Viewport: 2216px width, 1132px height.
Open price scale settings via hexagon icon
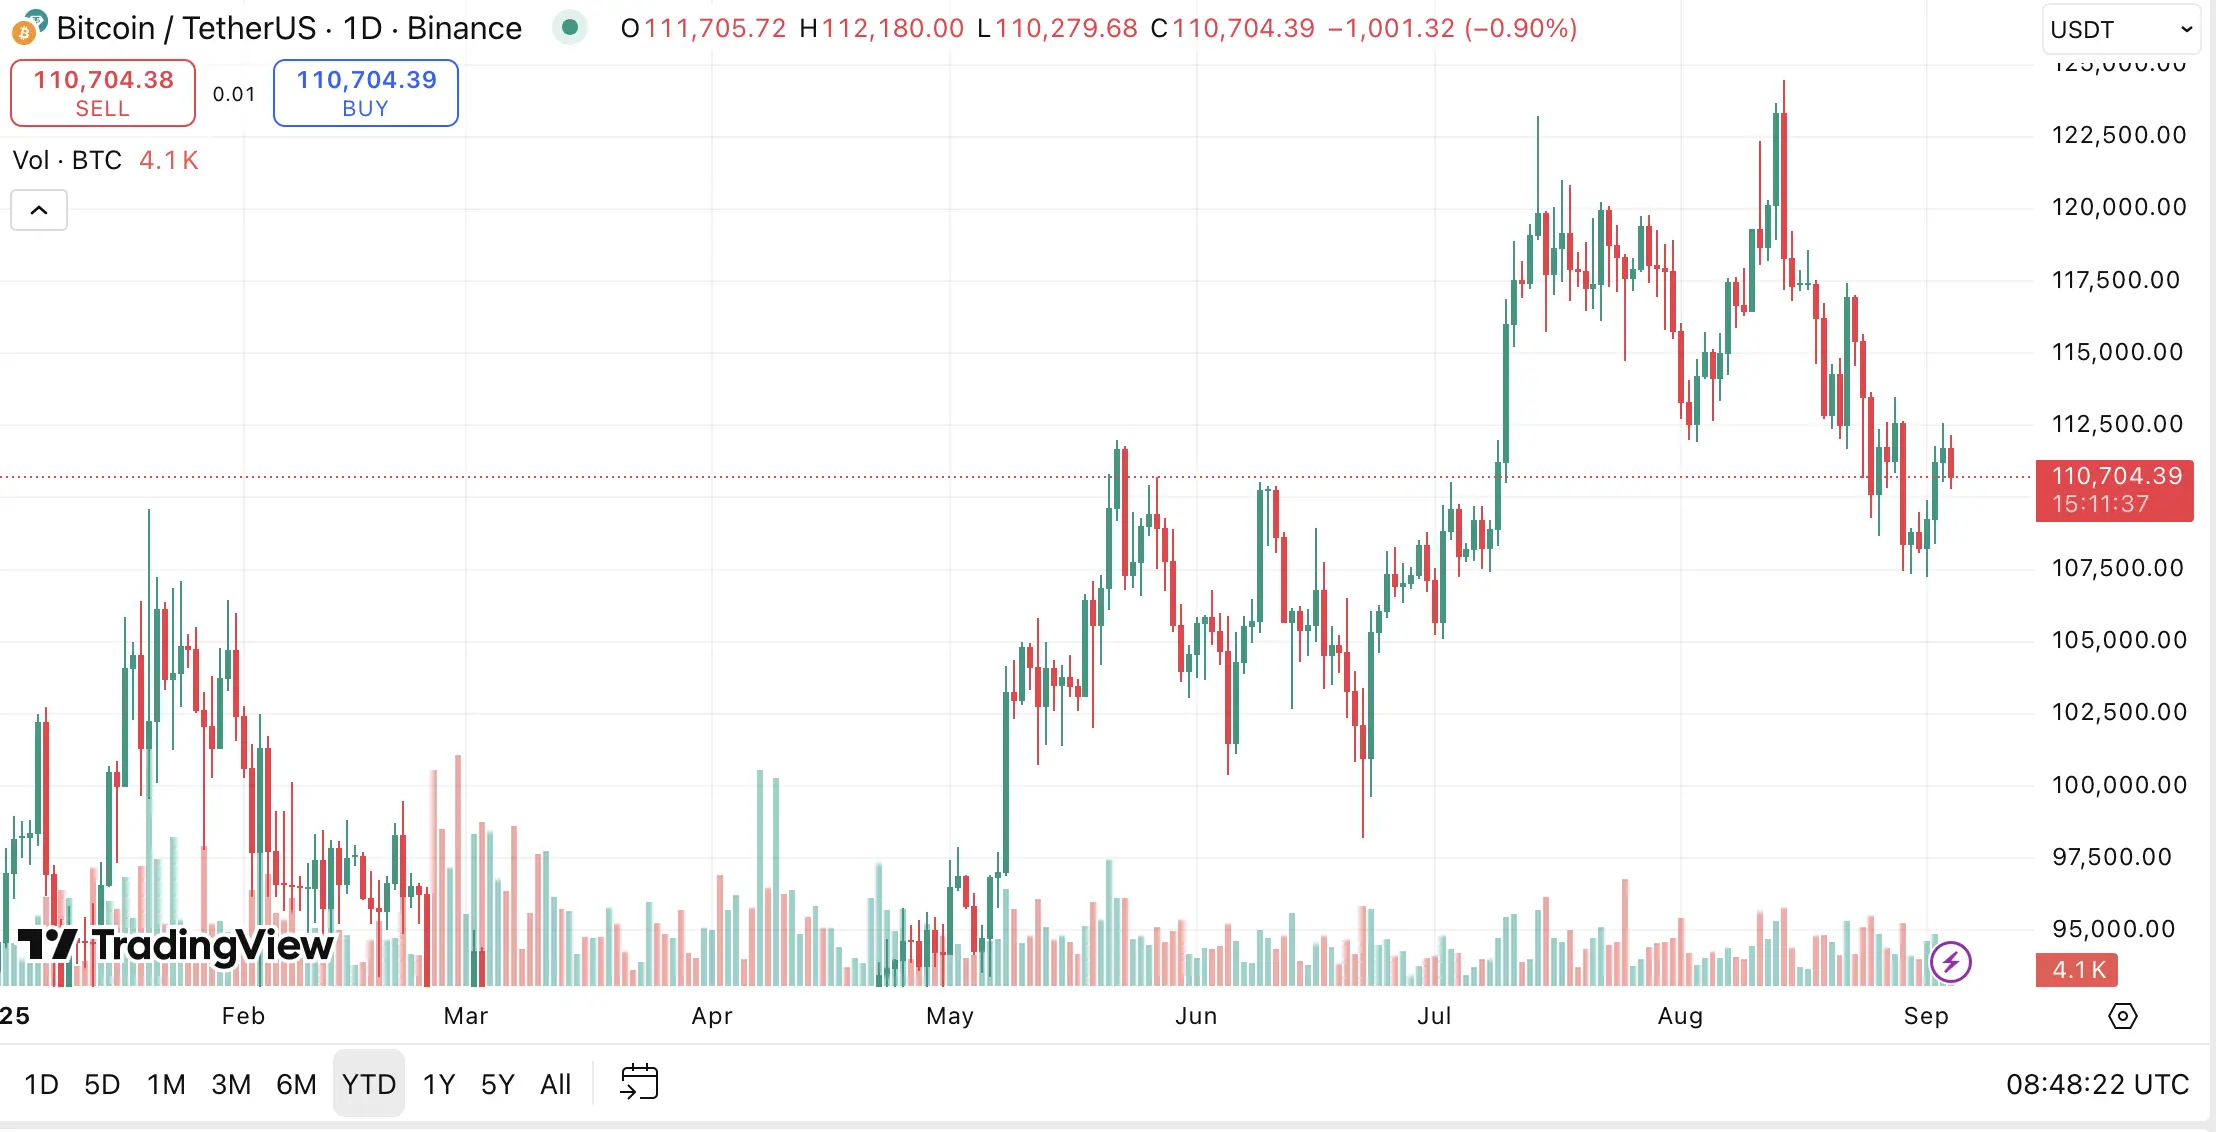point(2124,1017)
